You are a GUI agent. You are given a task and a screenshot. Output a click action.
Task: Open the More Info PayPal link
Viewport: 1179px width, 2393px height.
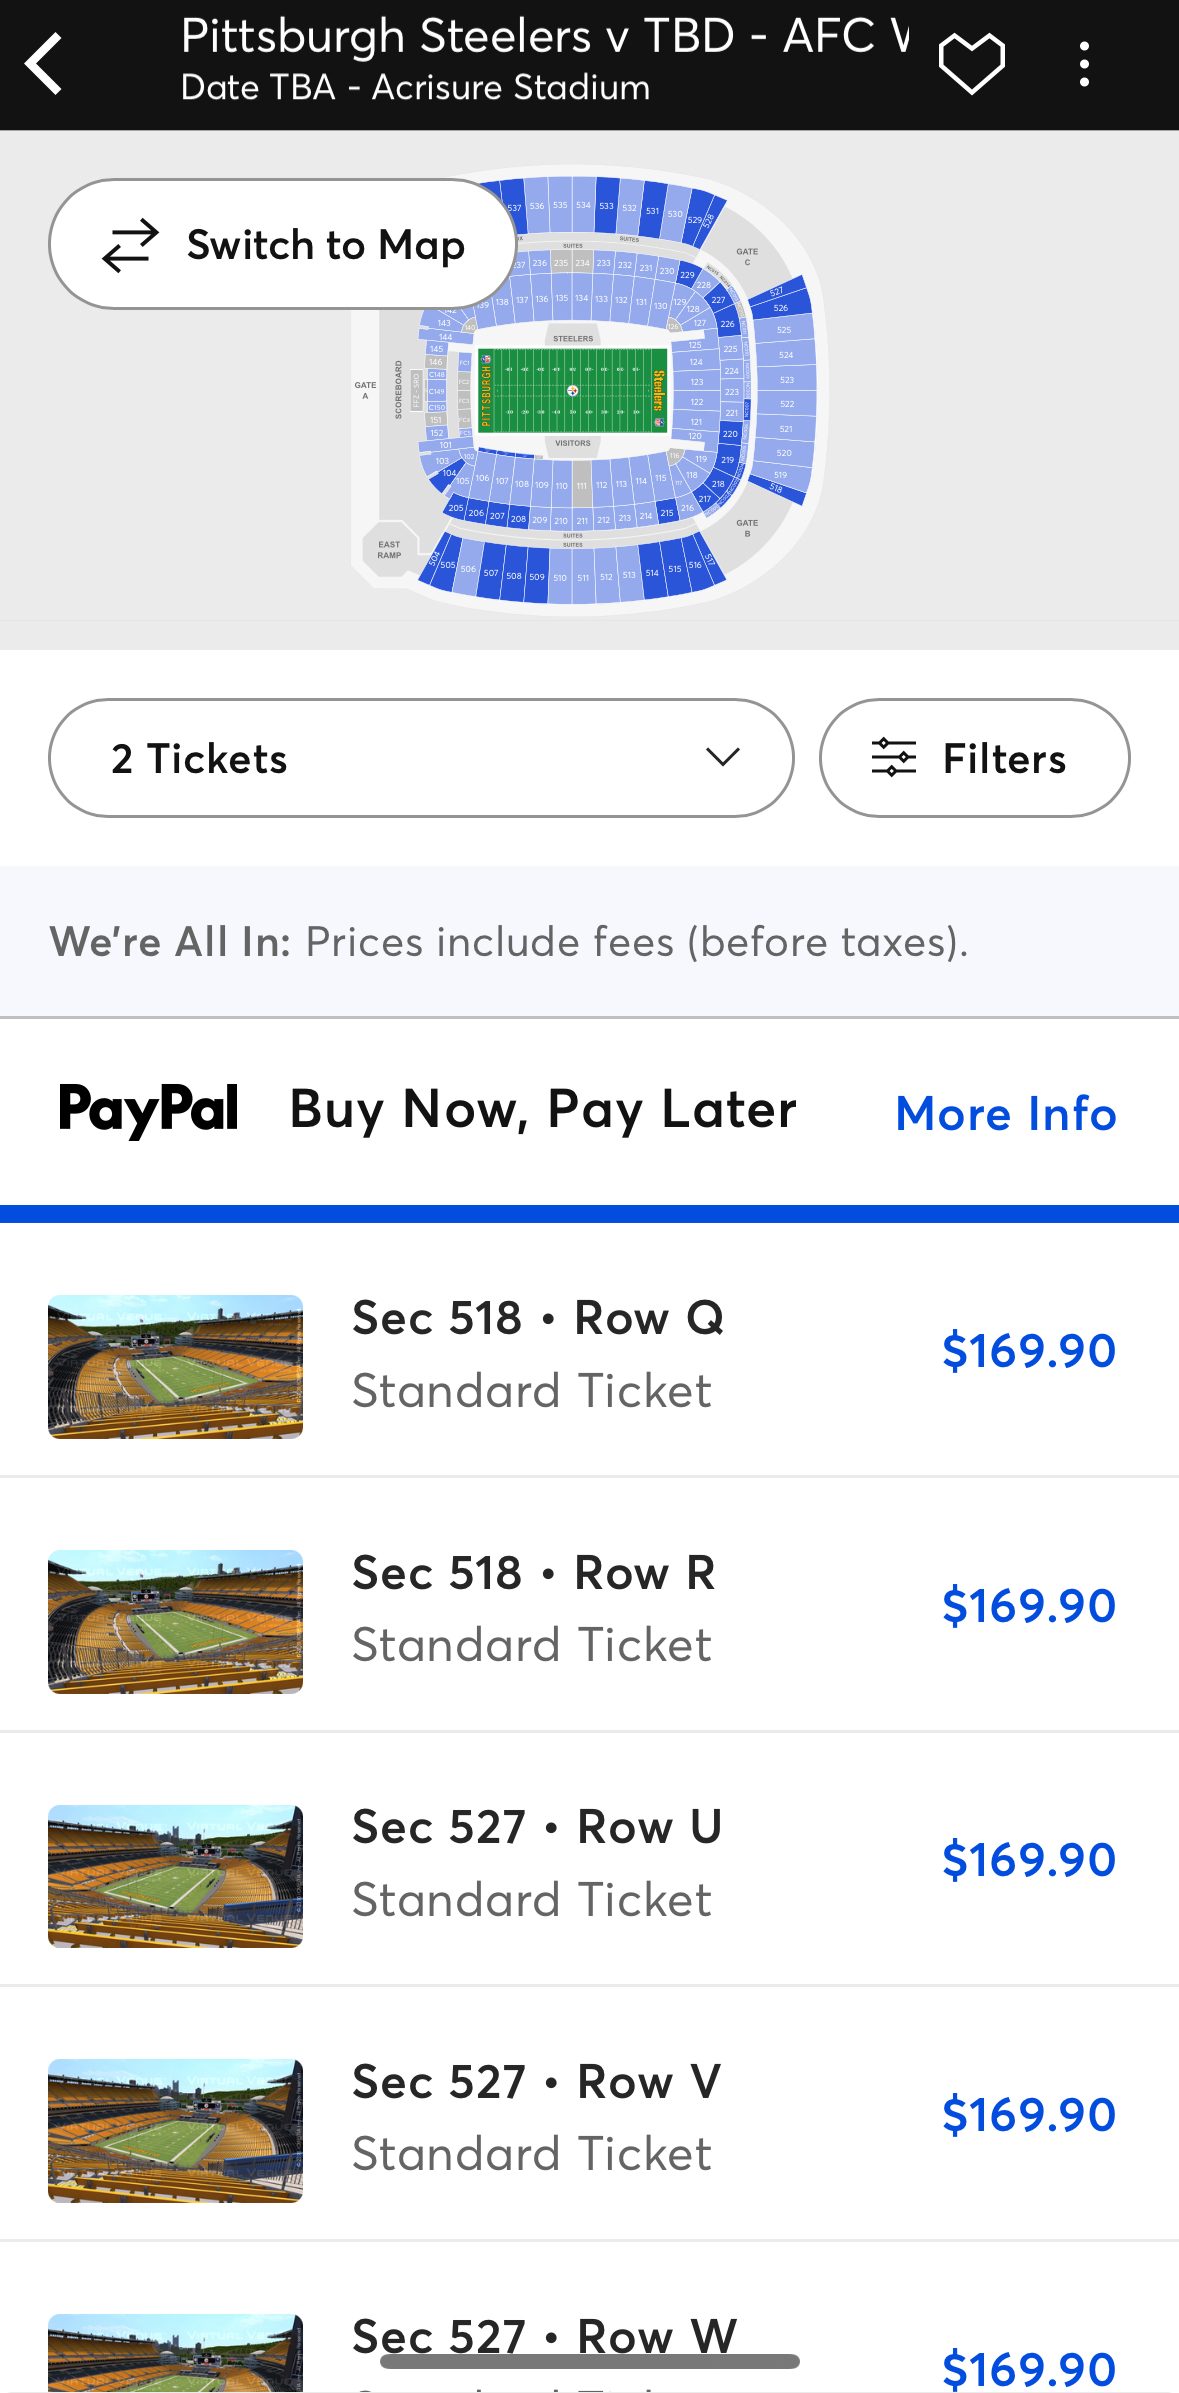1005,1113
